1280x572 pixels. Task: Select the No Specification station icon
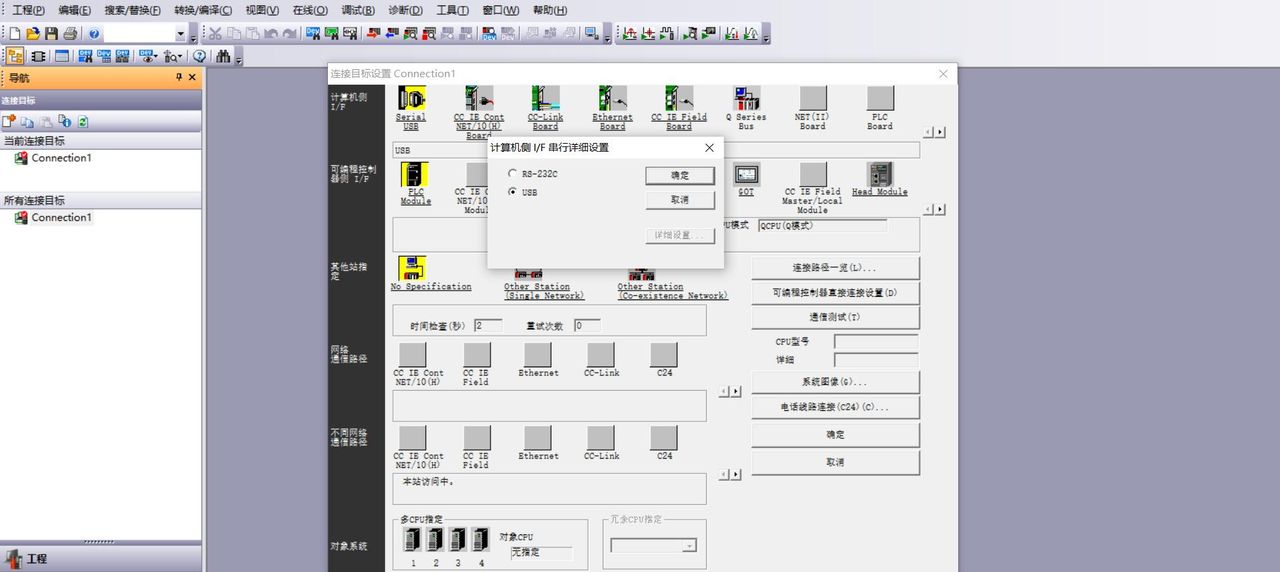pyautogui.click(x=412, y=268)
